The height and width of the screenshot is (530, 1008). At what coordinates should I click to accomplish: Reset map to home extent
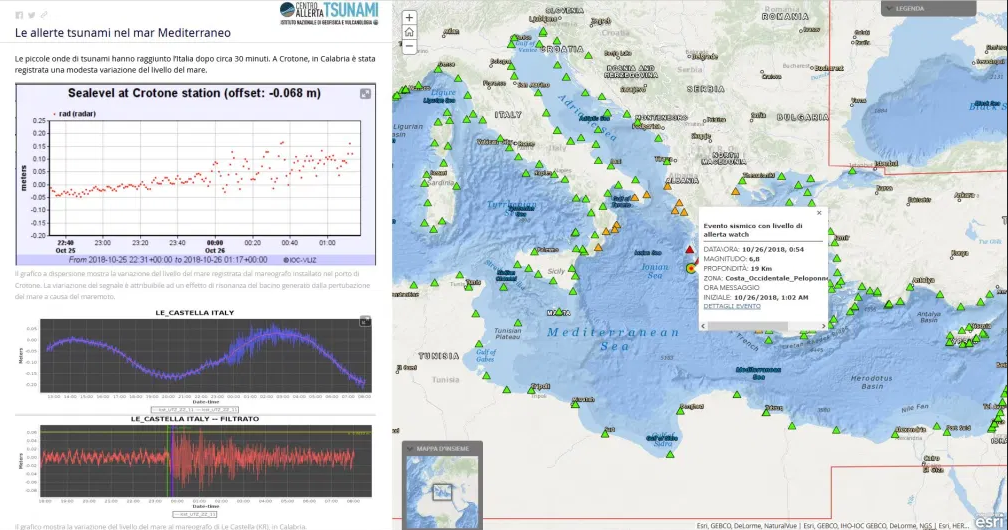(410, 32)
